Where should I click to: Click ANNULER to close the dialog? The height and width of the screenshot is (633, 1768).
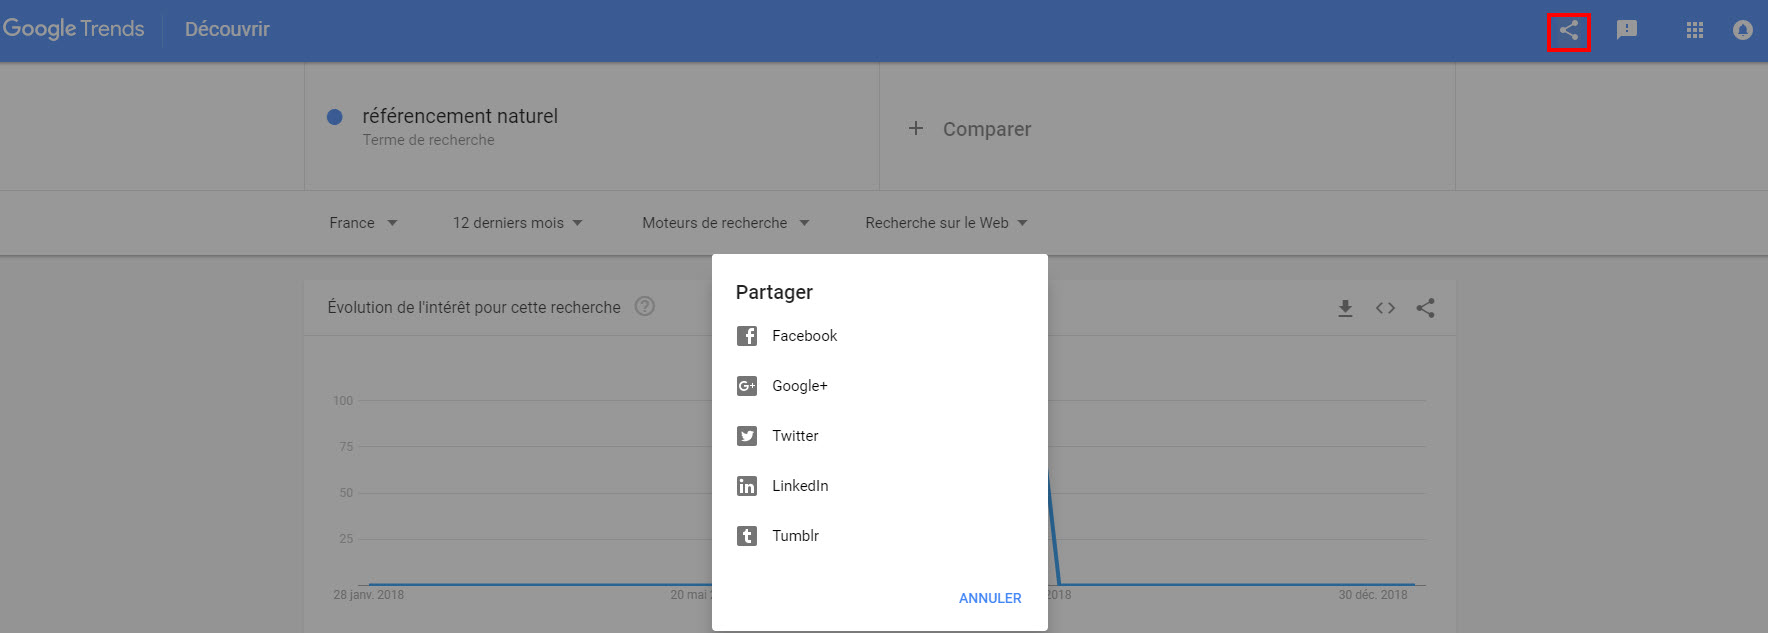pyautogui.click(x=990, y=598)
